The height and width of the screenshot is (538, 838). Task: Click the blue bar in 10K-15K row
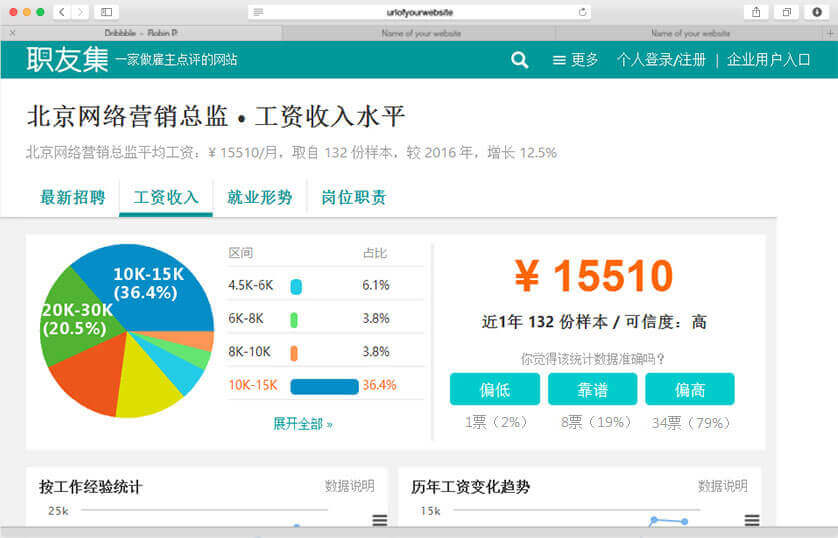click(x=324, y=386)
